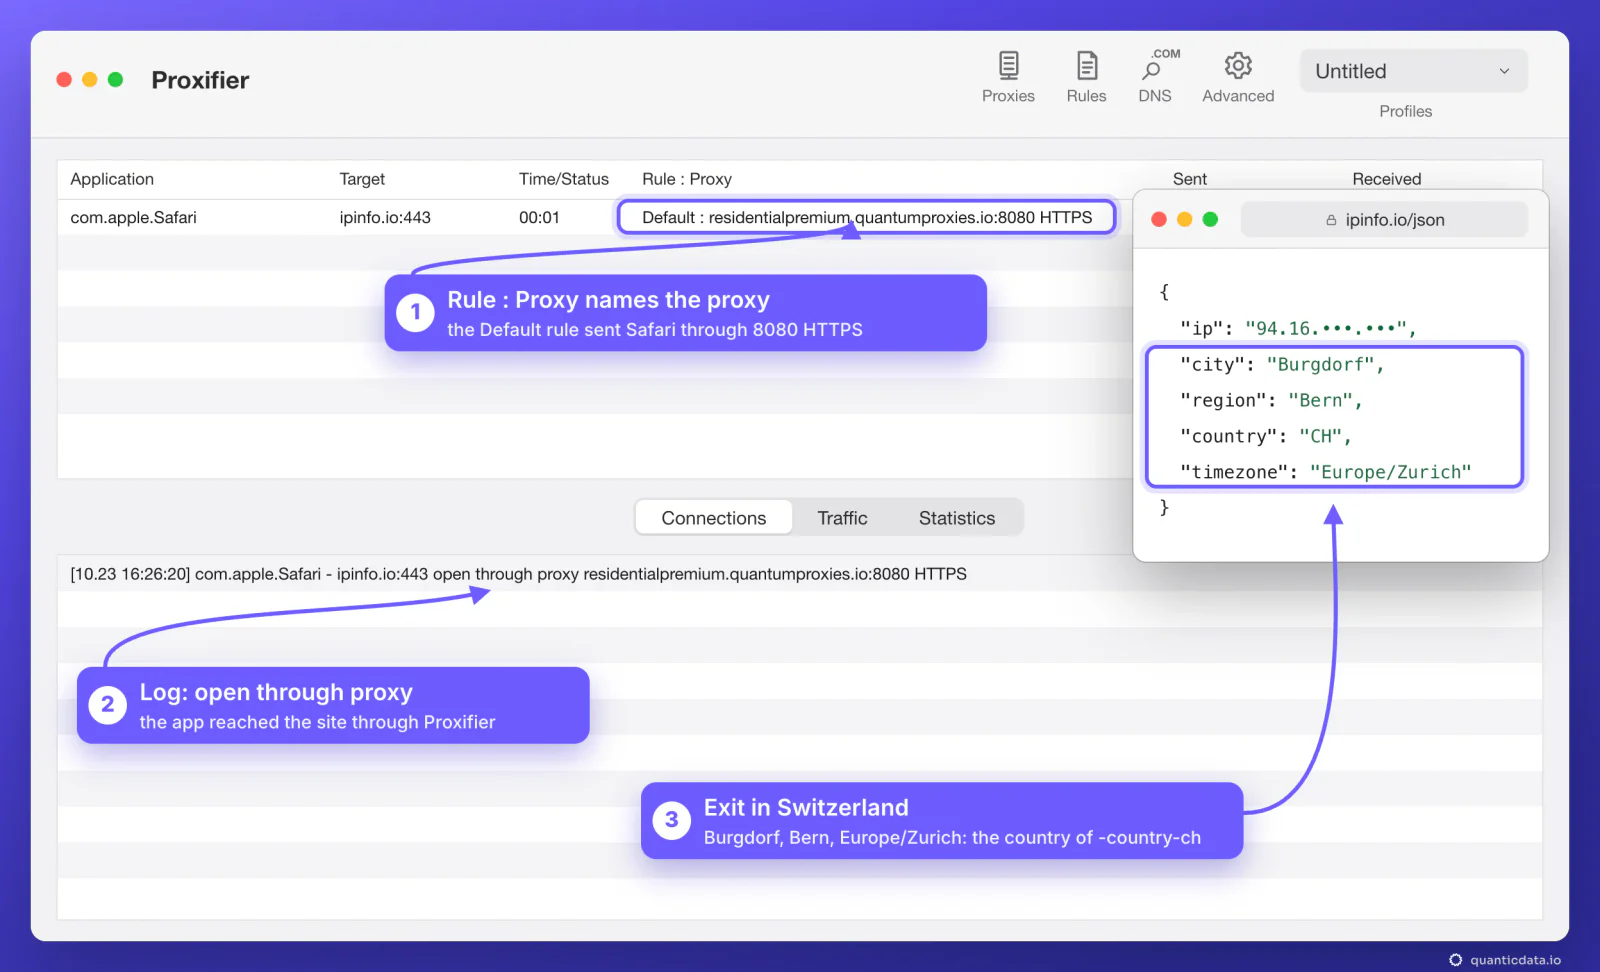The width and height of the screenshot is (1600, 972).
Task: Click the ipinfo.io:443 target cell
Action: tap(385, 217)
